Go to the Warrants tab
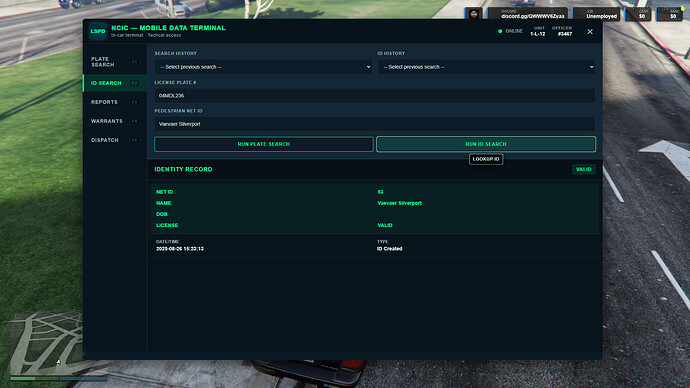Image resolution: width=690 pixels, height=388 pixels. pyautogui.click(x=114, y=121)
